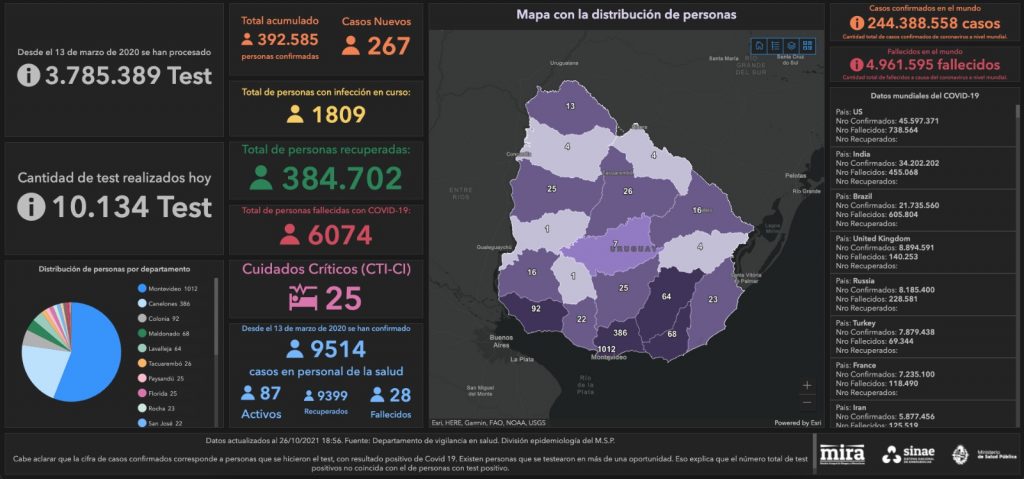Click info icon beside 10.134 Test

click(31, 207)
